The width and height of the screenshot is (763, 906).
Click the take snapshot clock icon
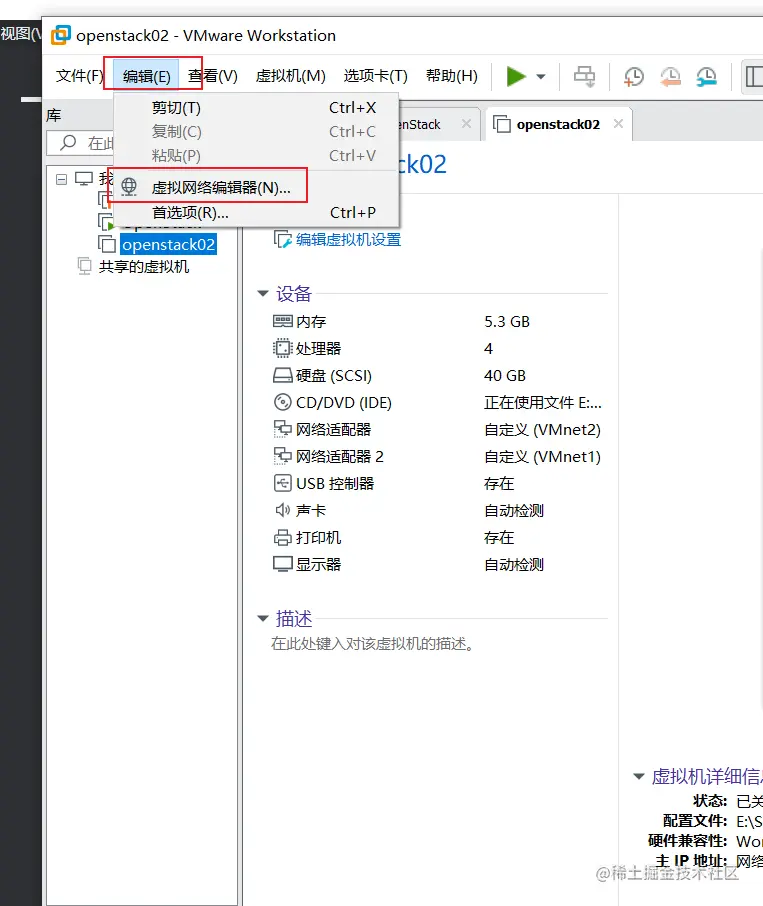634,76
